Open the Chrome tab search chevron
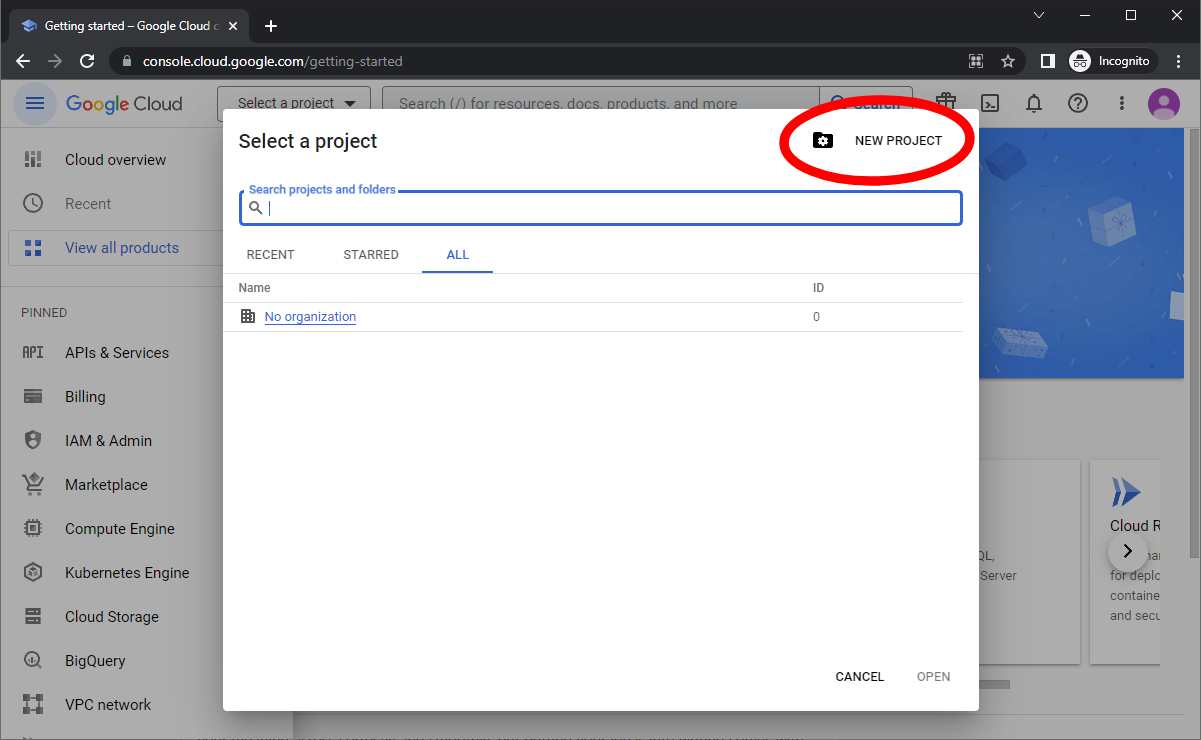The image size is (1201, 740). tap(1039, 15)
